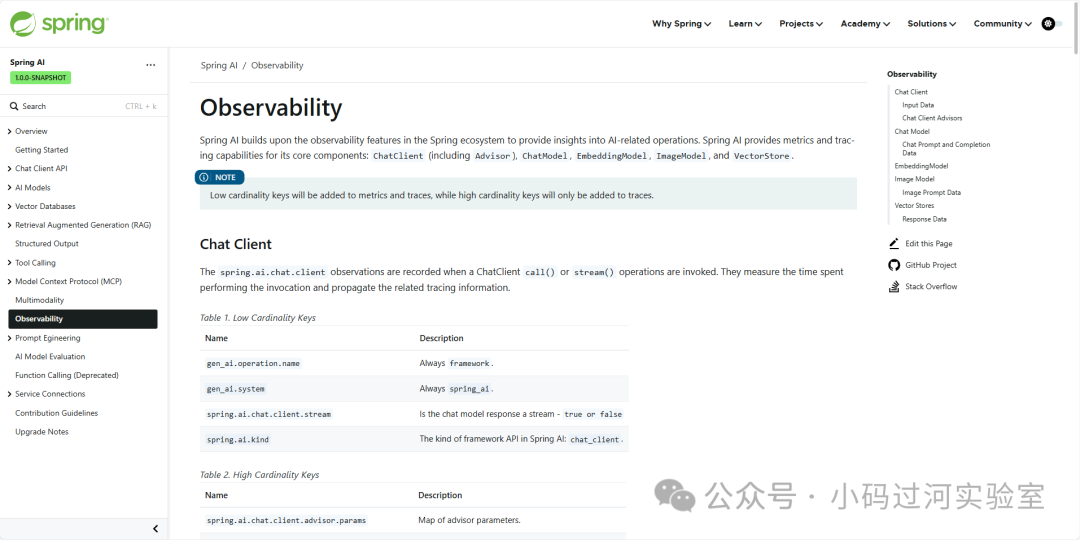Viewport: 1080px width, 540px height.
Task: Jump to Chat Prompt and Completion Data
Action: [946, 149]
